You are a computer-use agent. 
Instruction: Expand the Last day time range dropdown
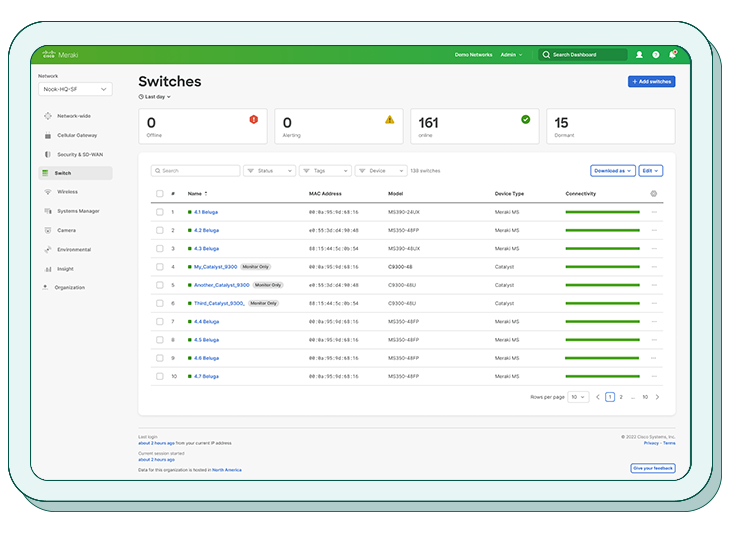(x=155, y=97)
